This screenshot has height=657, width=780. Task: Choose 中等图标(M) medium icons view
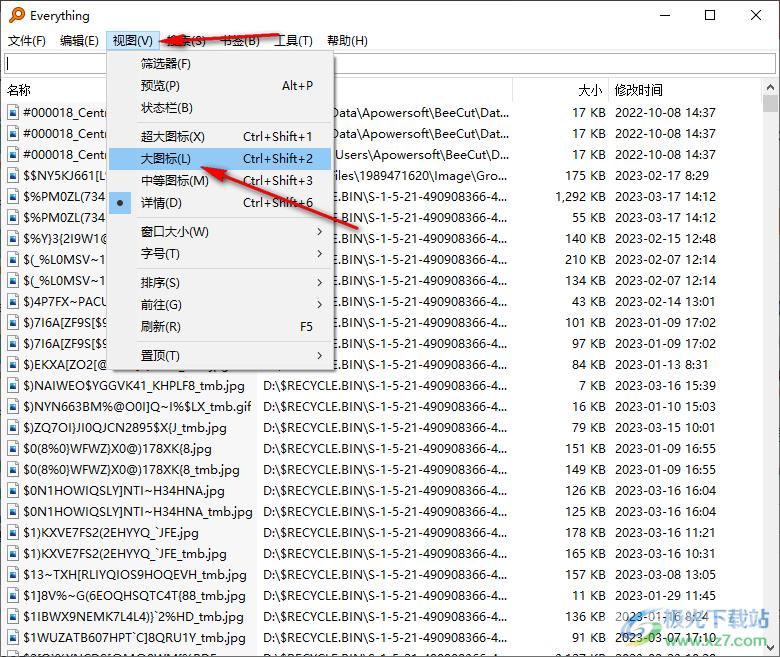tap(220, 181)
